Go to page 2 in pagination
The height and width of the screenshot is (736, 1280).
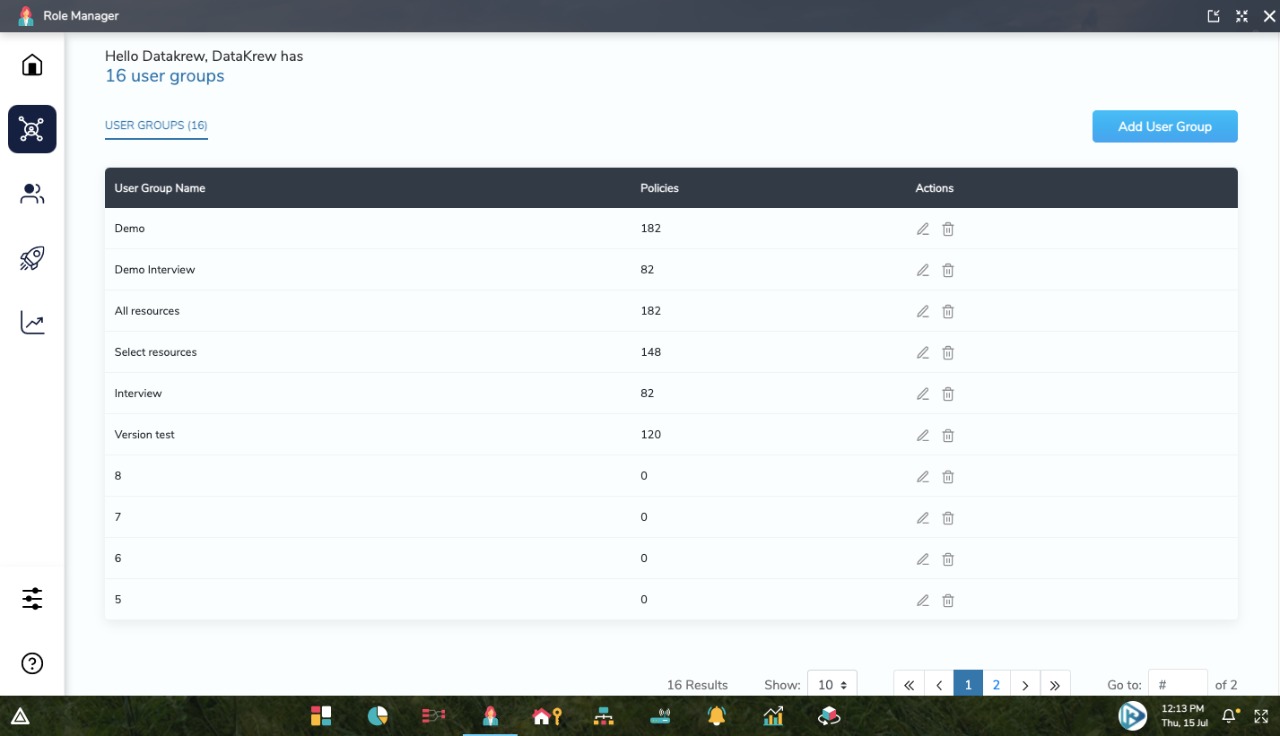996,685
